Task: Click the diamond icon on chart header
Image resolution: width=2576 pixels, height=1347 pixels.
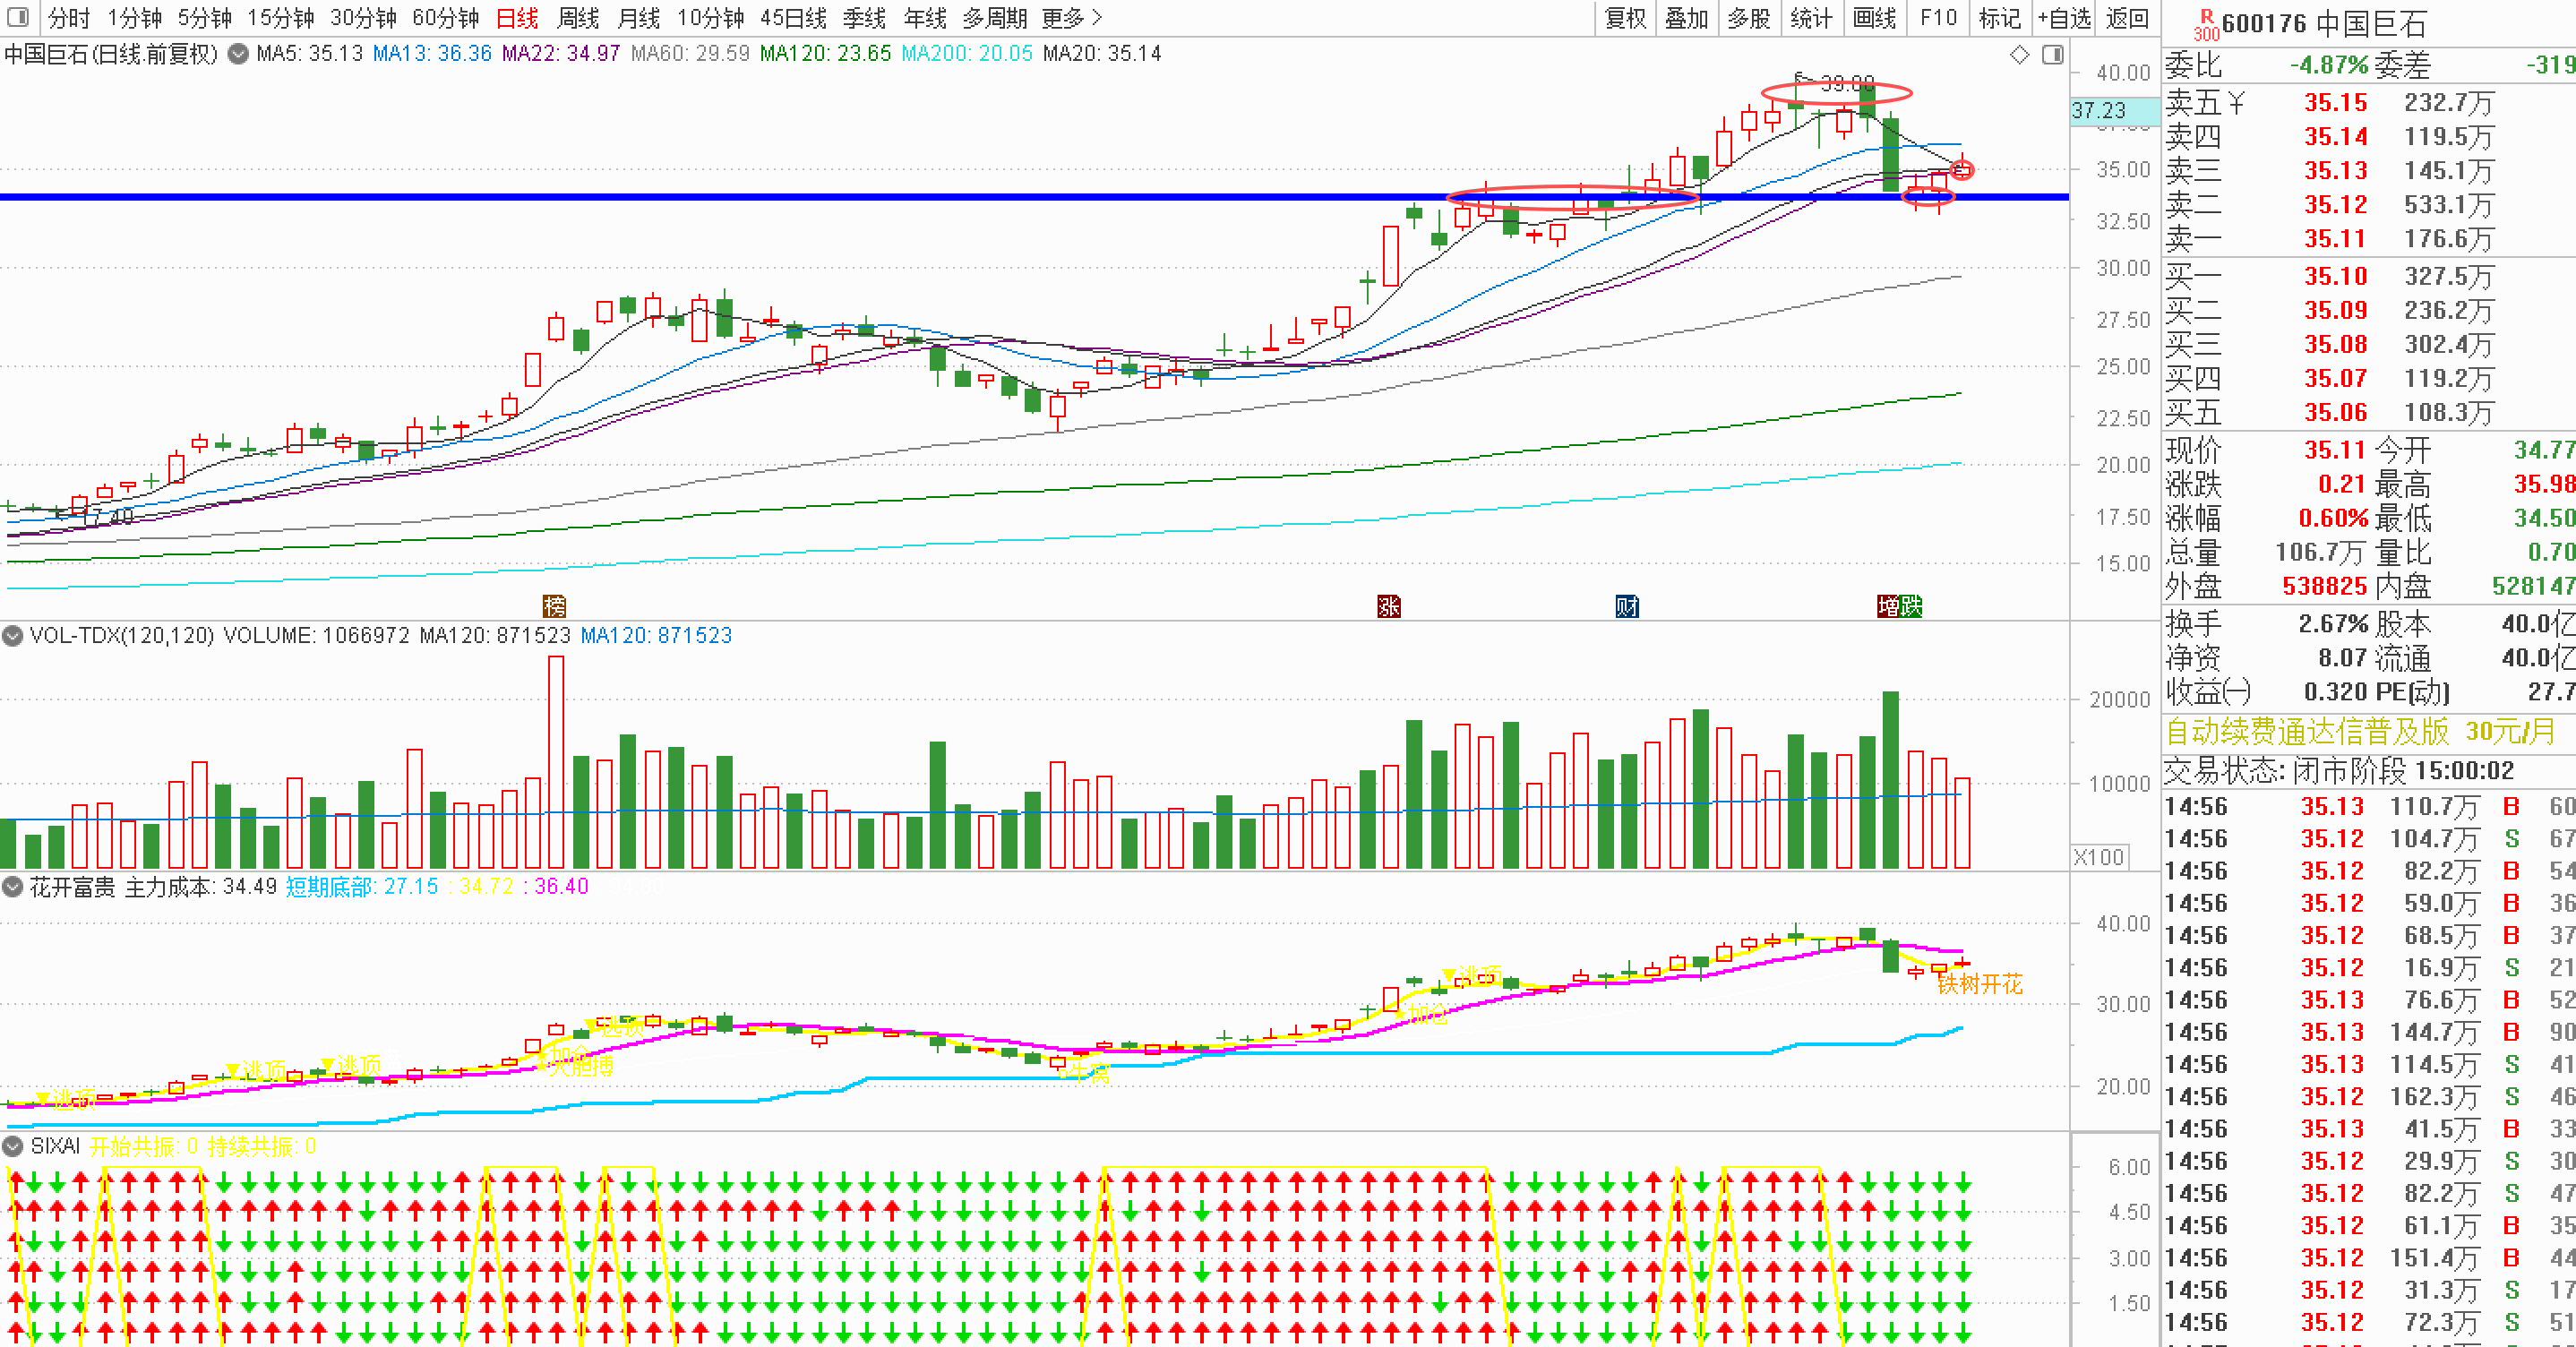Action: pyautogui.click(x=2019, y=55)
